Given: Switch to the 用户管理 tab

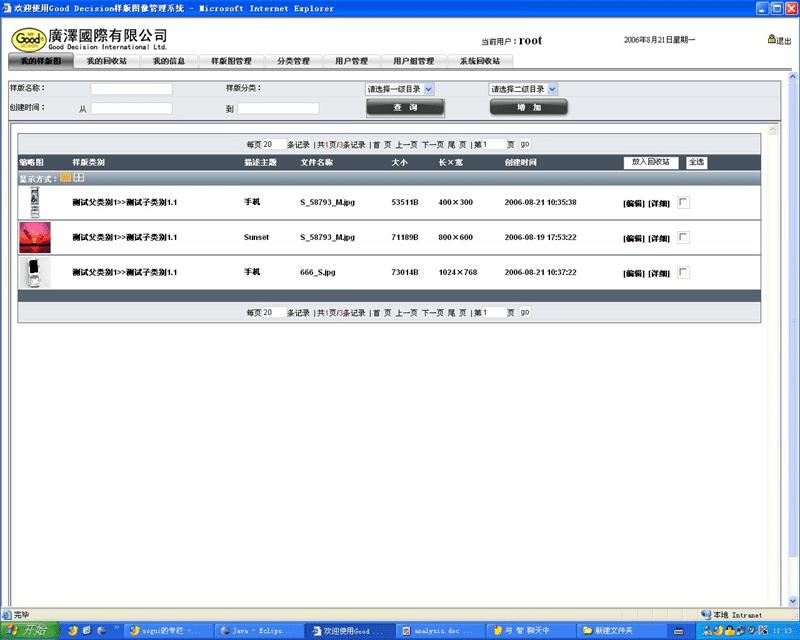Looking at the screenshot, I should coord(352,61).
